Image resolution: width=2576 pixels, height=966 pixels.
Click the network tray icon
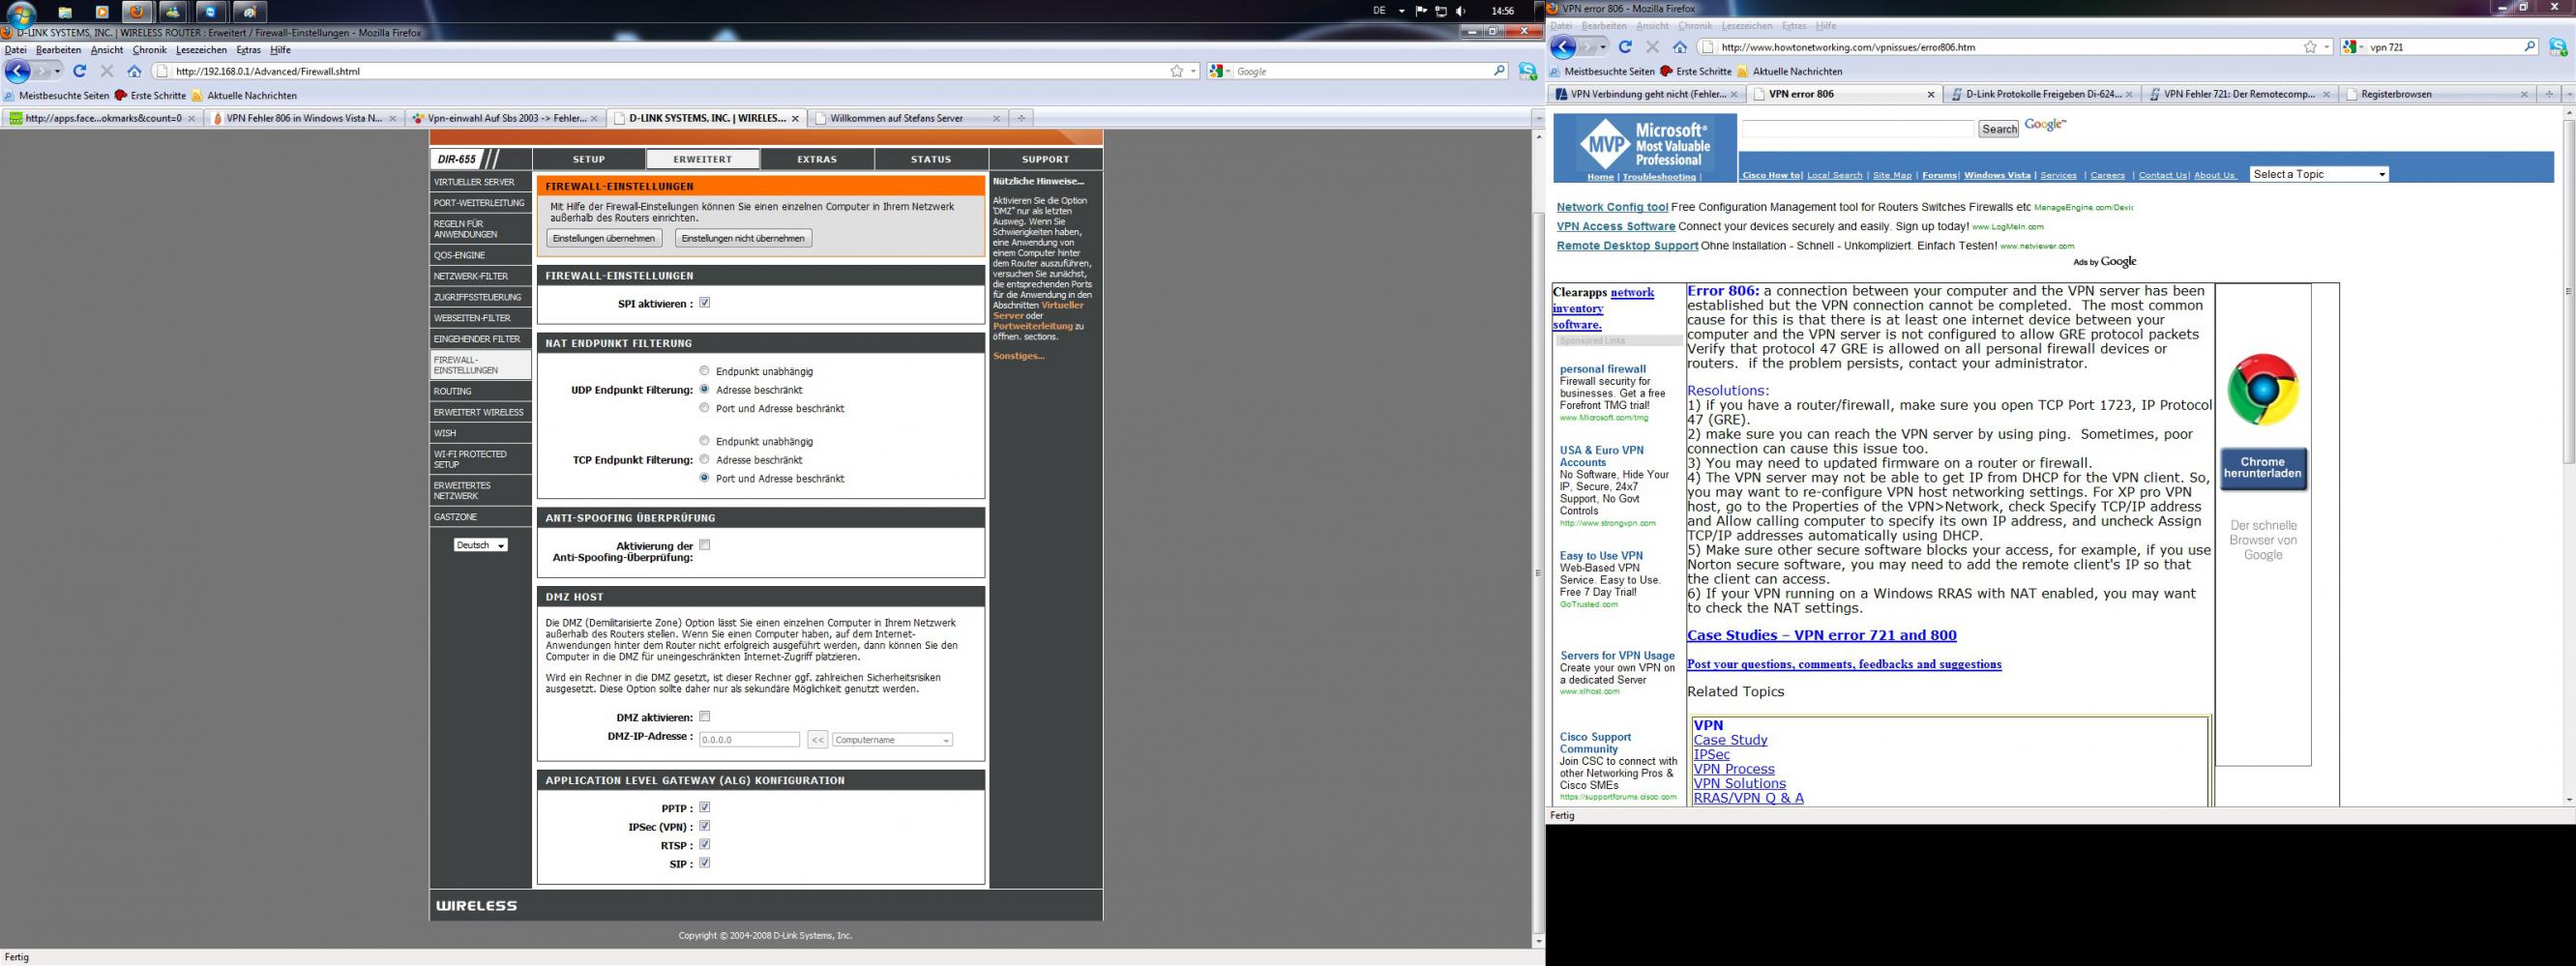1441,11
